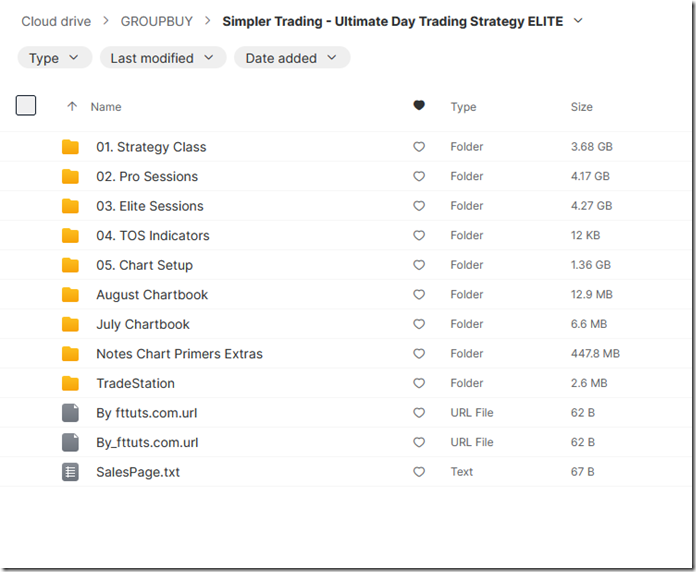Favorite the 04. TOS Indicators folder

click(x=419, y=236)
